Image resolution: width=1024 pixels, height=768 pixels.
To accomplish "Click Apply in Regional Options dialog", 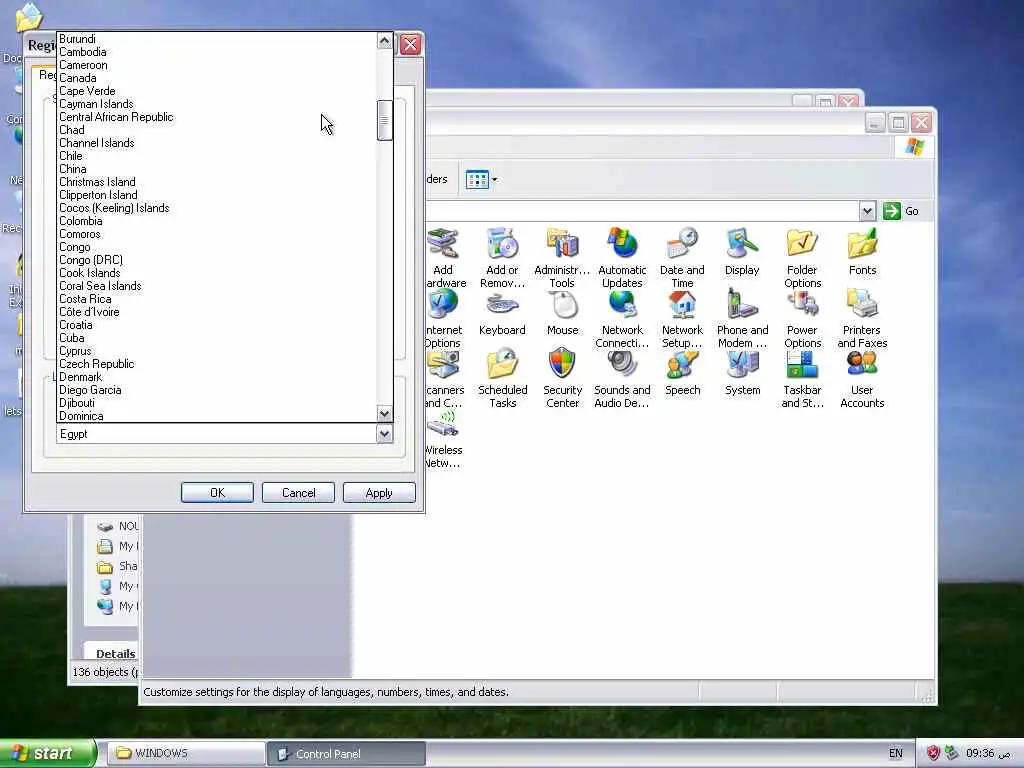I will pos(379,492).
